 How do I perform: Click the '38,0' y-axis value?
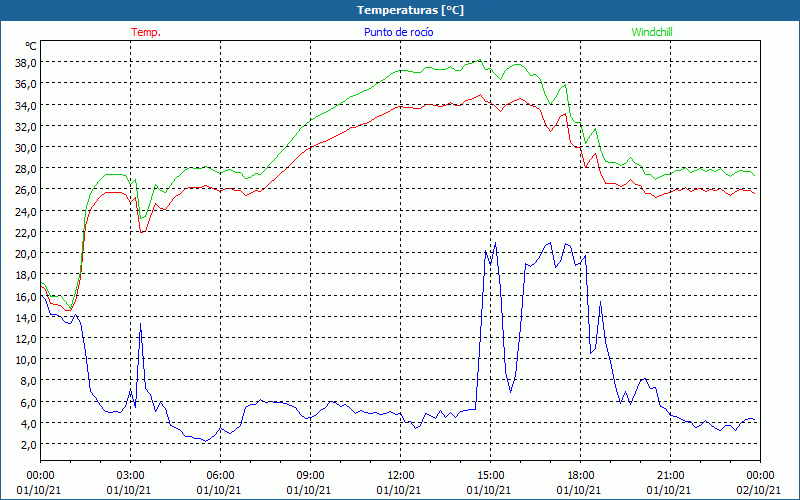[27, 62]
